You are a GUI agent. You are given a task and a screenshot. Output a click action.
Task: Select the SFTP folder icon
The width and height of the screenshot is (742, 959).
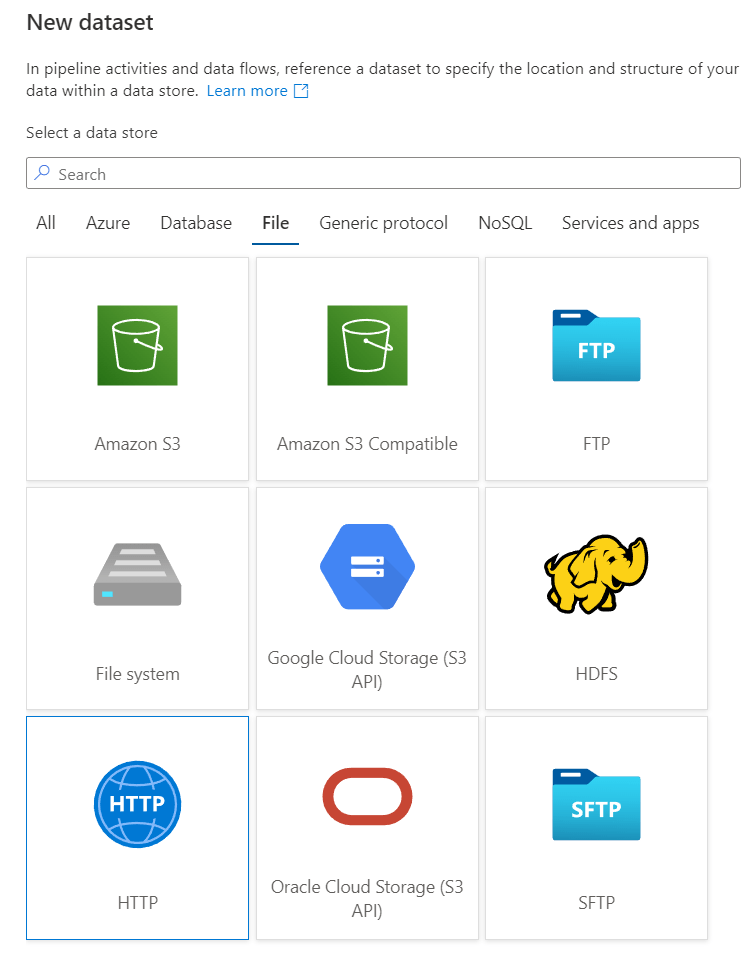click(x=596, y=804)
